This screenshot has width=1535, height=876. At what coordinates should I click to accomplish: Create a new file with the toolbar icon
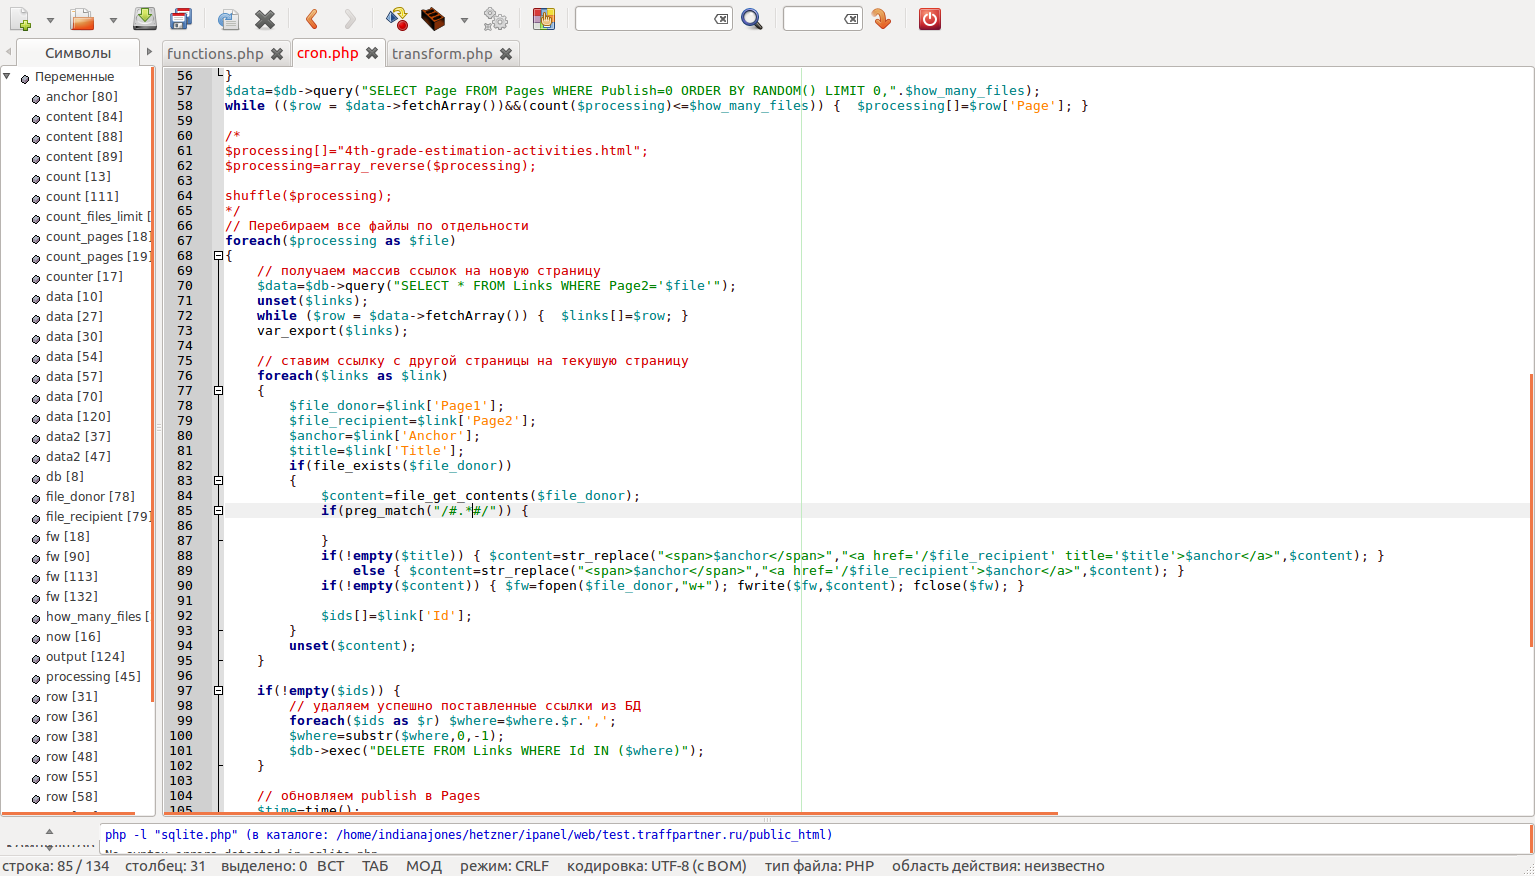click(x=20, y=19)
